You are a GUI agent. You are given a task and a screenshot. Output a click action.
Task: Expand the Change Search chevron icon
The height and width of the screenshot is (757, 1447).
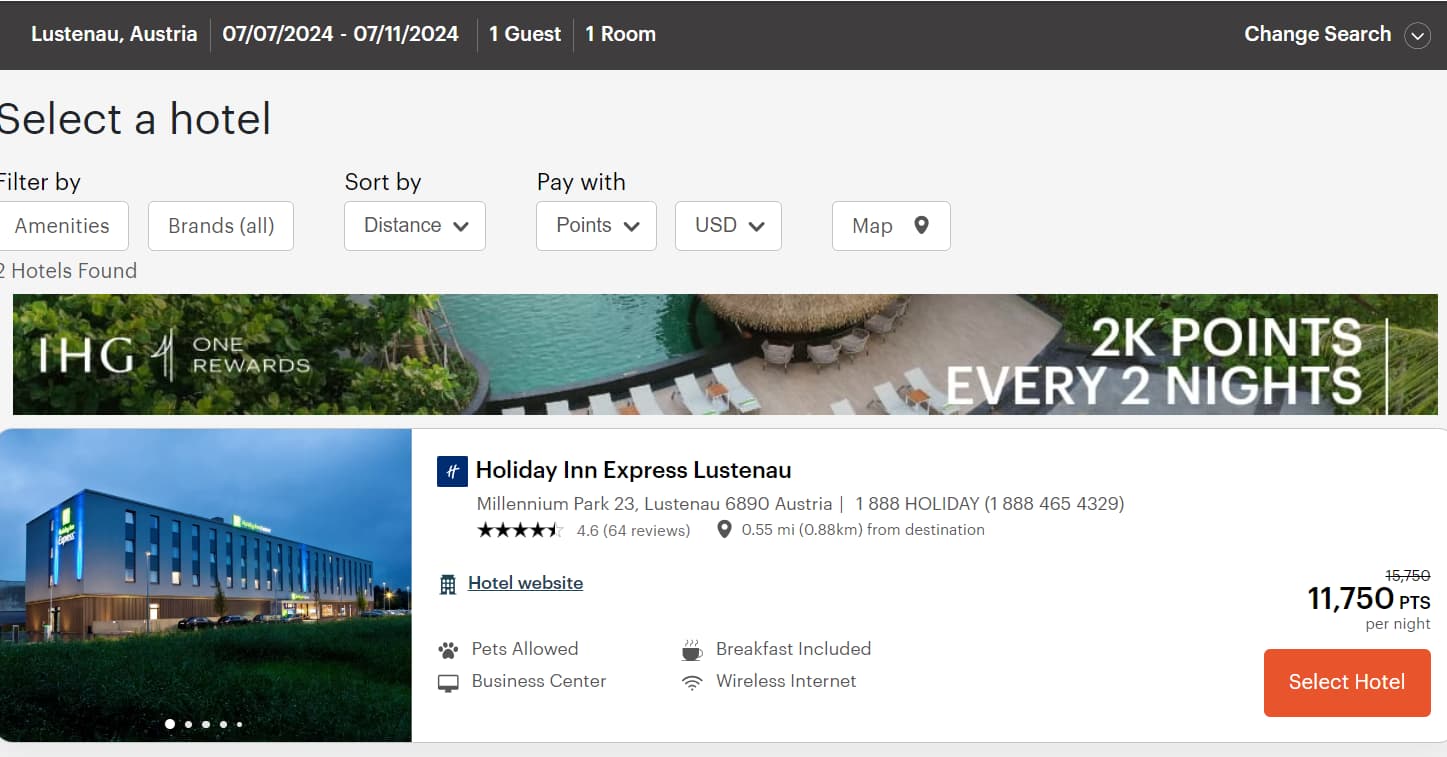pos(1417,35)
